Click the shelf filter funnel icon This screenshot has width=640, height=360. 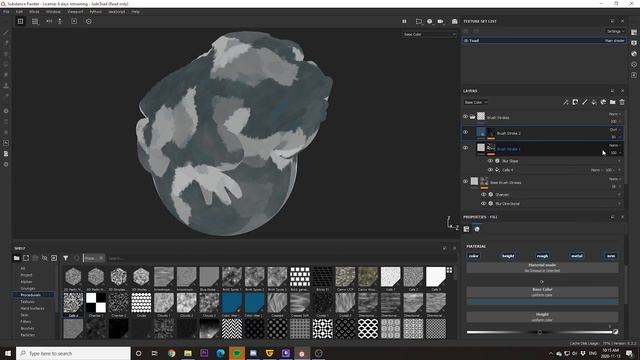(x=66, y=258)
